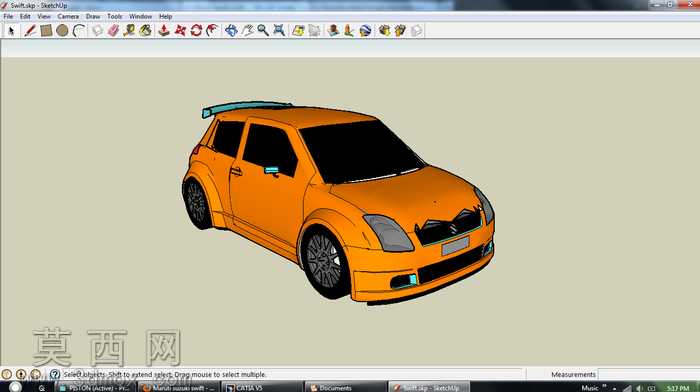Choose the Rotate tool
The width and height of the screenshot is (700, 392).
196,30
